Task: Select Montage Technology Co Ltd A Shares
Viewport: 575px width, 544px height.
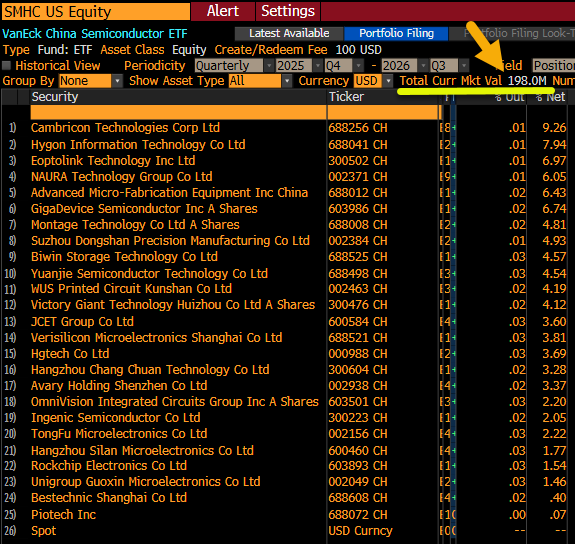Action: [x=135, y=225]
